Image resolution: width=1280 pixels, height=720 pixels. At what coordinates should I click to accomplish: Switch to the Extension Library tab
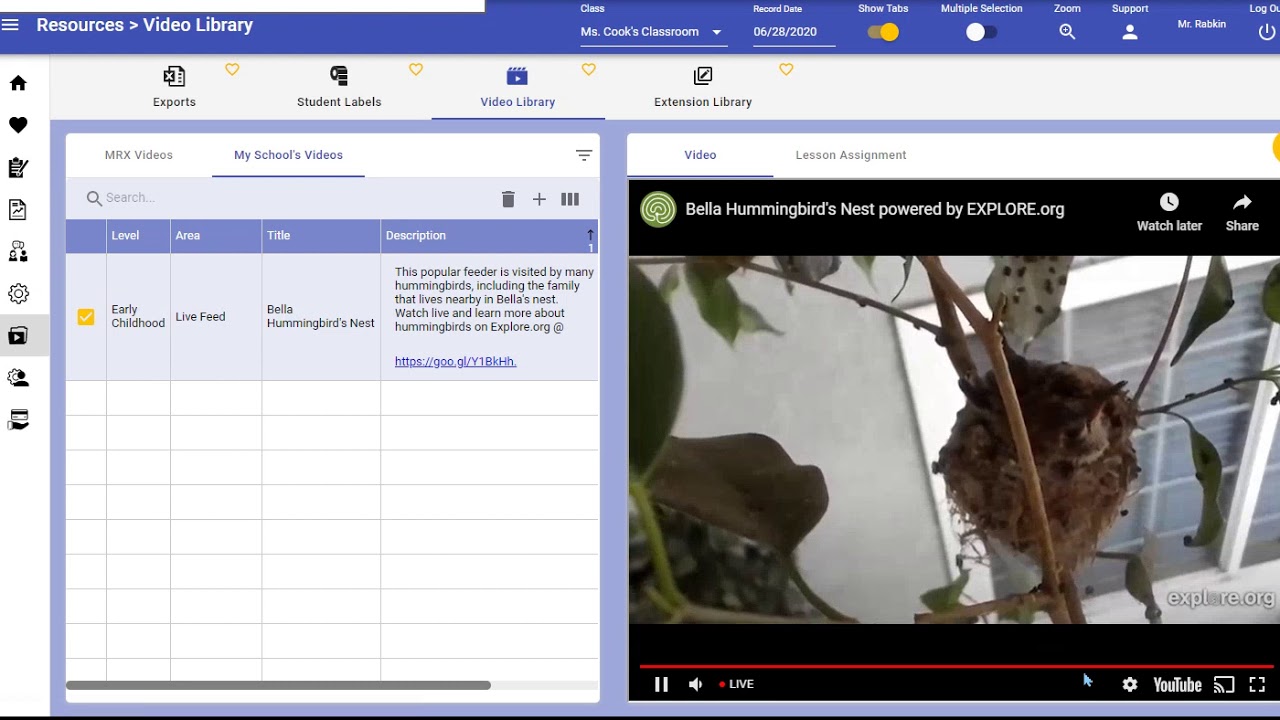click(x=703, y=87)
